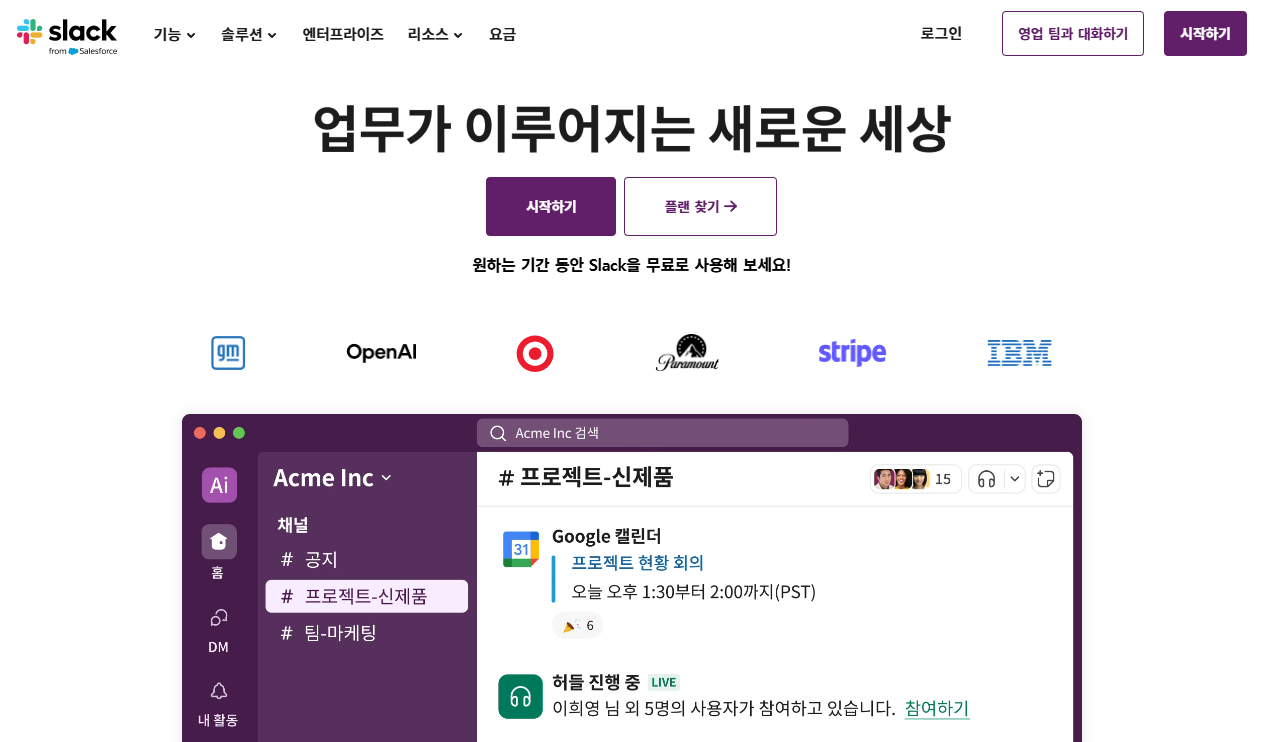Click 참여하기 link to join huddle
The image size is (1265, 742).
coord(937,708)
